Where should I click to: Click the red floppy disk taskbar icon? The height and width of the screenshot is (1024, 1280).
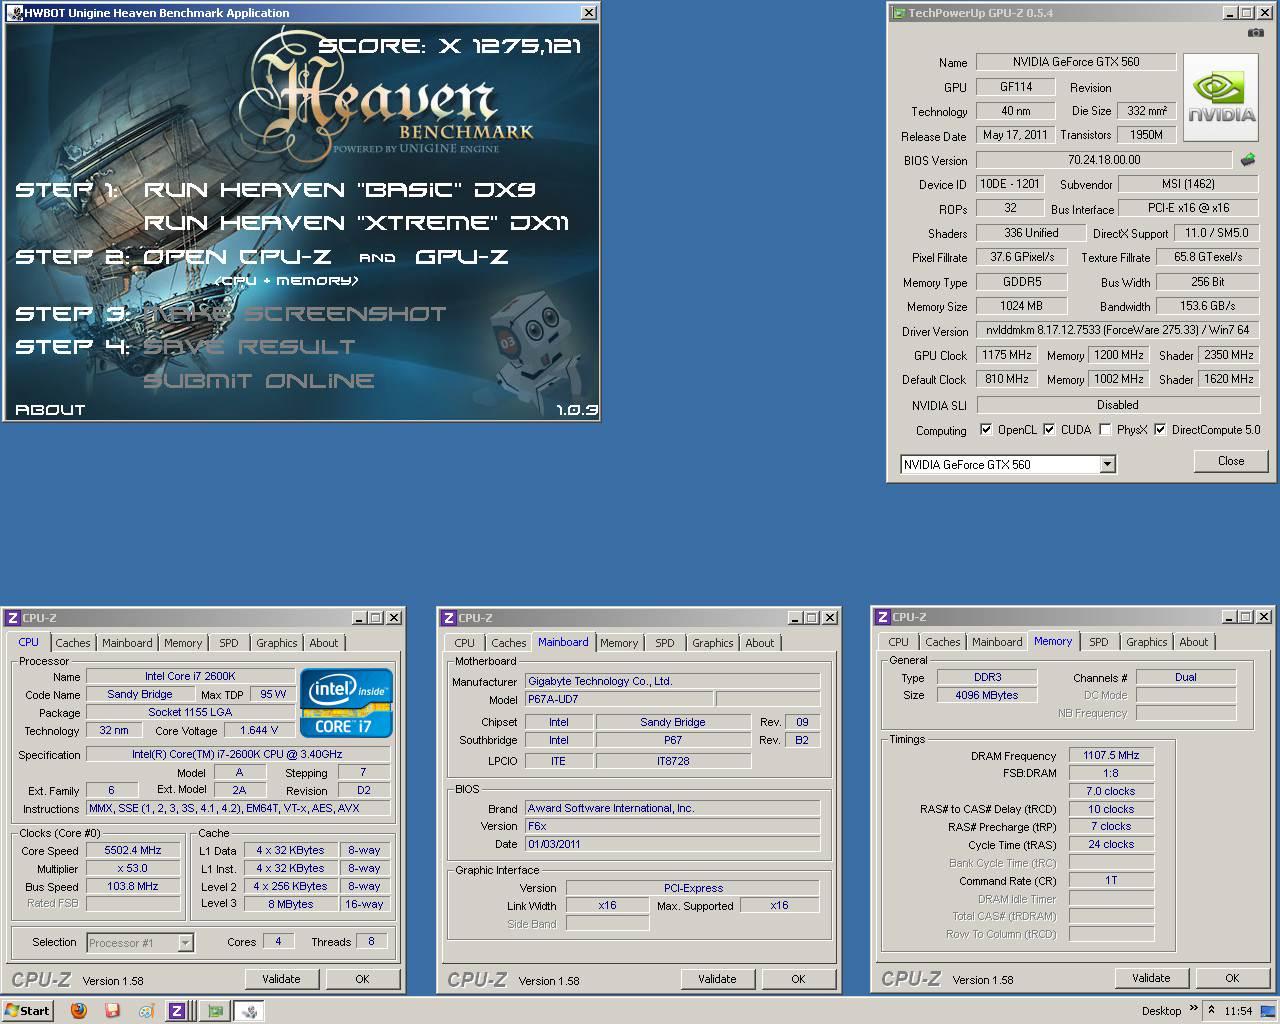[112, 1010]
